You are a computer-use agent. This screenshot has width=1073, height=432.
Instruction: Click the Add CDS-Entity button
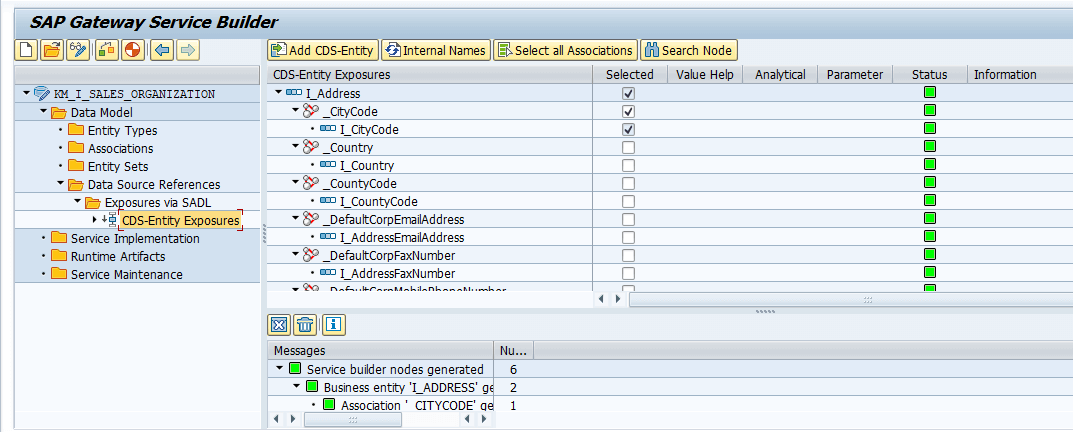323,50
